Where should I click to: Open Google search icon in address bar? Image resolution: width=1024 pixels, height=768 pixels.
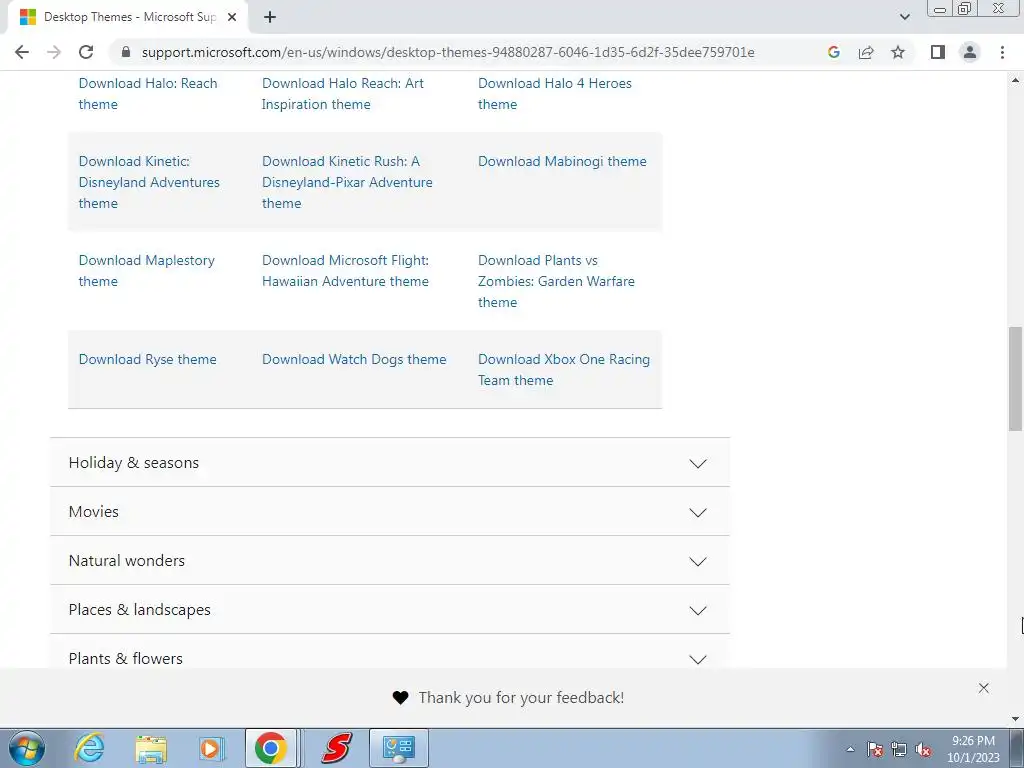(833, 52)
